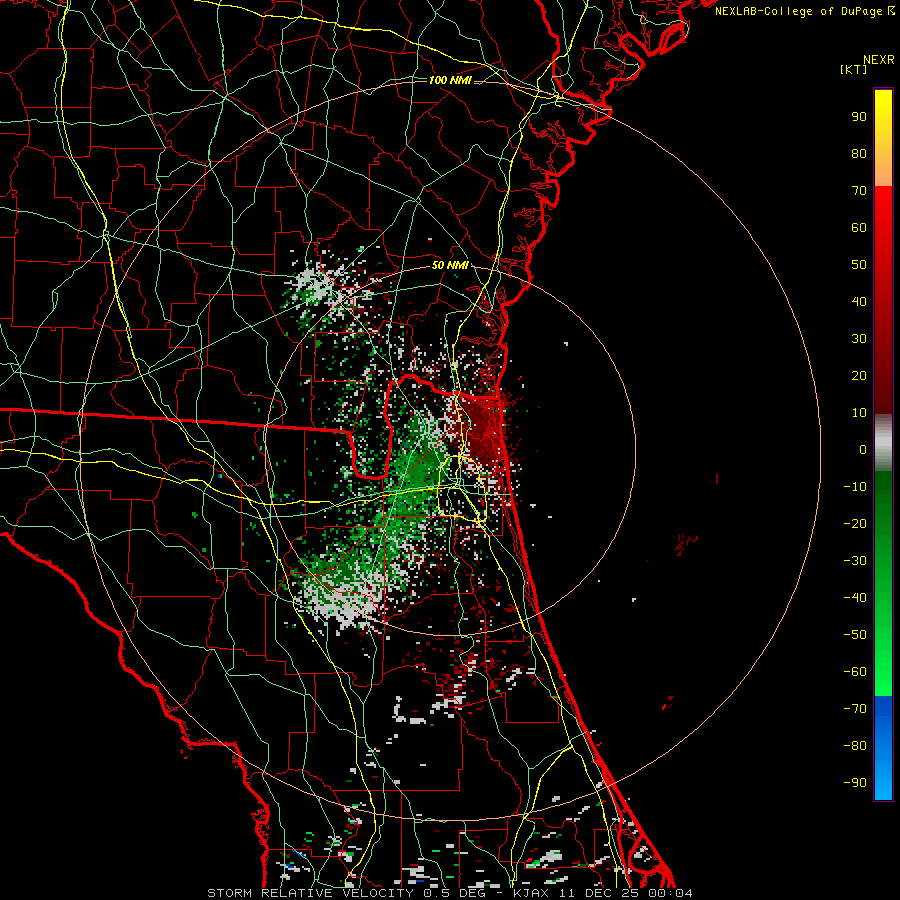Click the 00:04 timestamp in the caption
900x900 pixels.
[x=673, y=893]
